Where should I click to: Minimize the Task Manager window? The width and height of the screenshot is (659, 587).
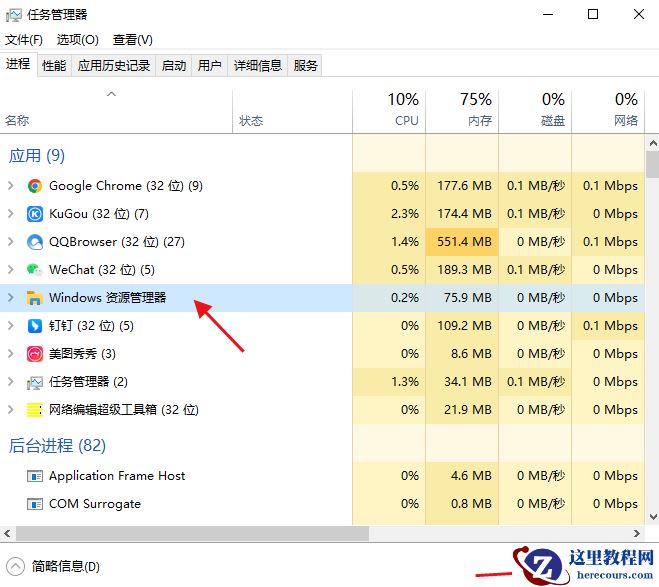point(548,14)
